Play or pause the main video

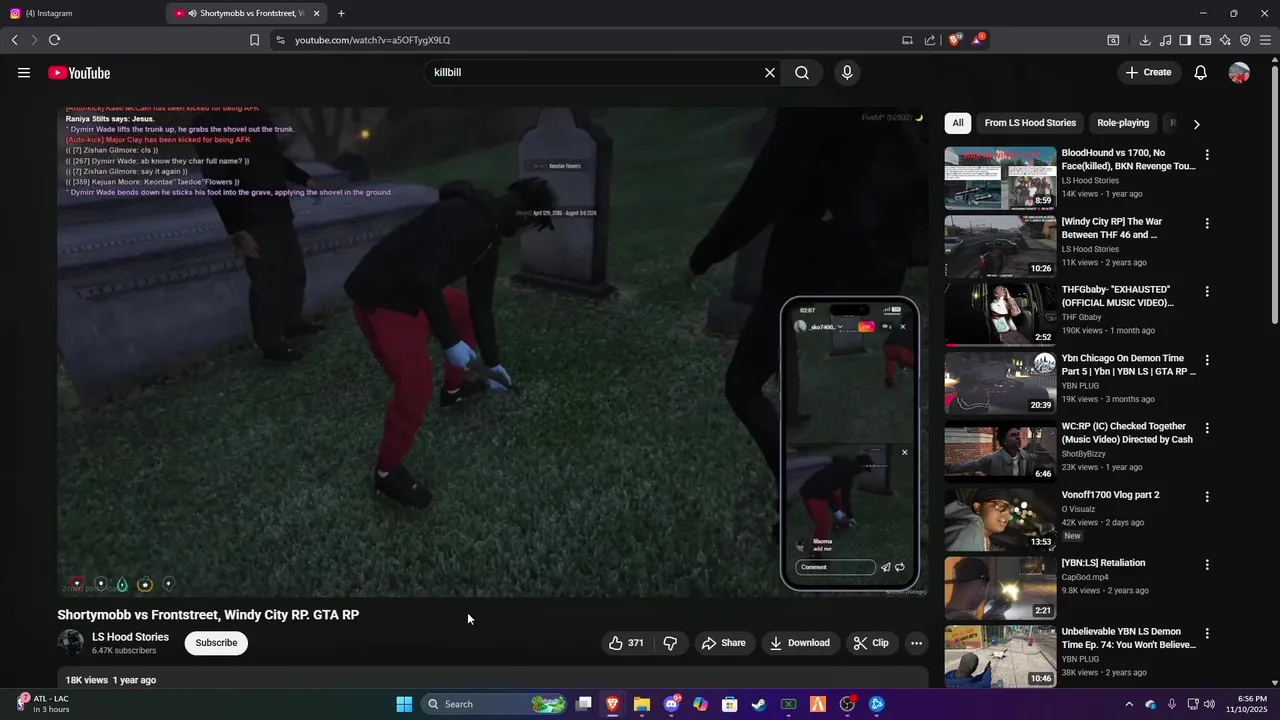point(492,350)
